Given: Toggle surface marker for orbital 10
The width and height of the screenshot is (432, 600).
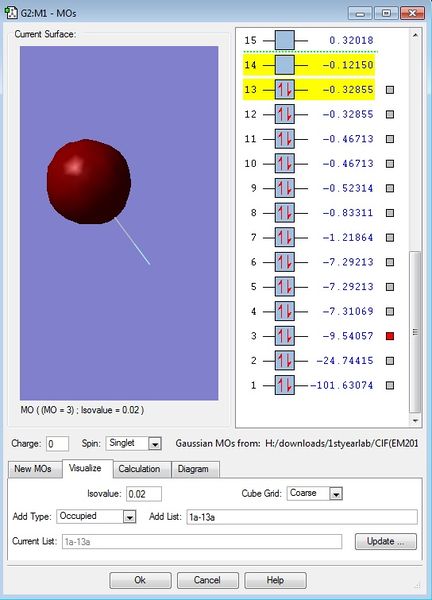Looking at the screenshot, I should (x=390, y=163).
